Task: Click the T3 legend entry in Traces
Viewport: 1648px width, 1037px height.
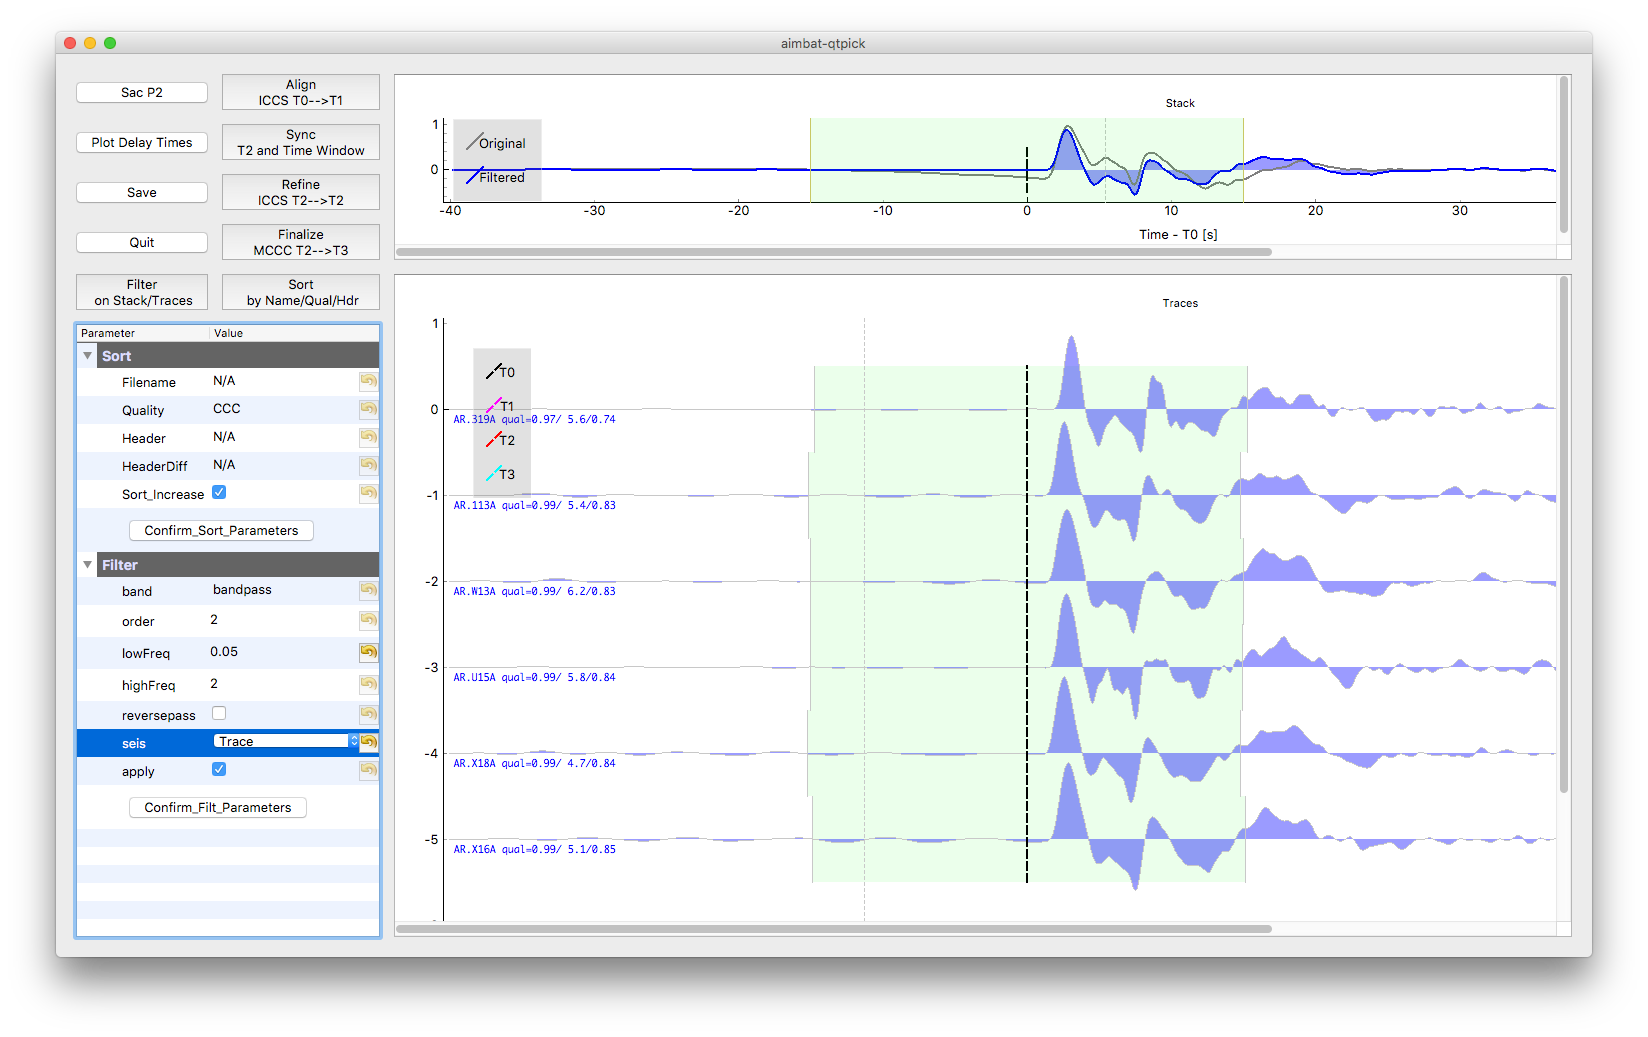Action: [501, 474]
